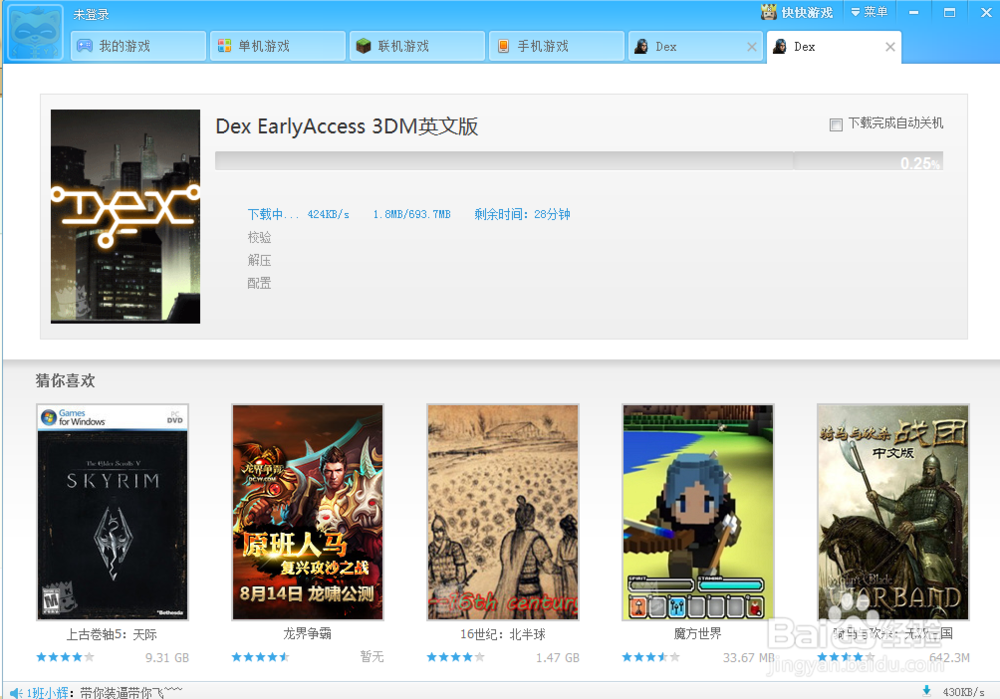Select the 手机游戏 tab
The width and height of the screenshot is (1000, 699).
[x=557, y=46]
